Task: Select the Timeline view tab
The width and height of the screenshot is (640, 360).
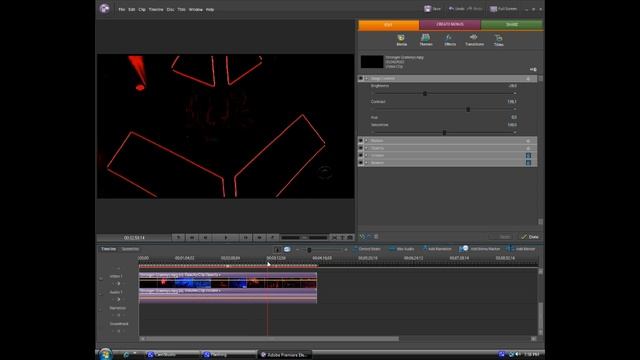Action: (x=109, y=249)
